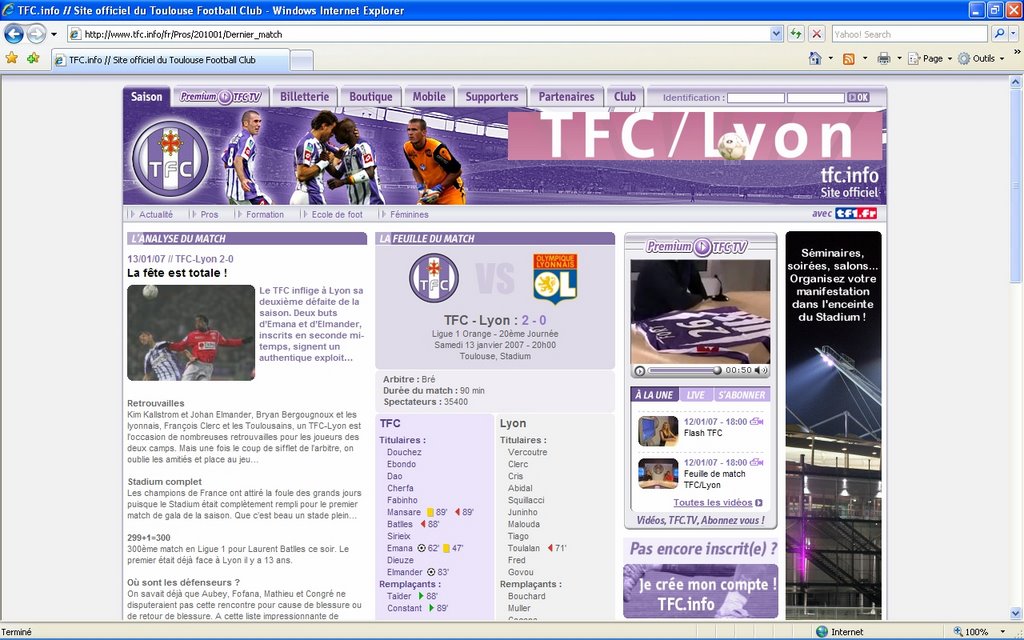This screenshot has width=1024, height=640.
Task: Open the Partenaires tab
Action: pos(566,97)
